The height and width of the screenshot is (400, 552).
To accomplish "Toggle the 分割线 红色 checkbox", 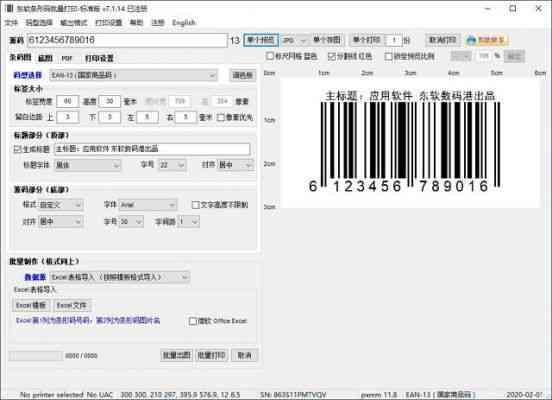I will [350, 56].
